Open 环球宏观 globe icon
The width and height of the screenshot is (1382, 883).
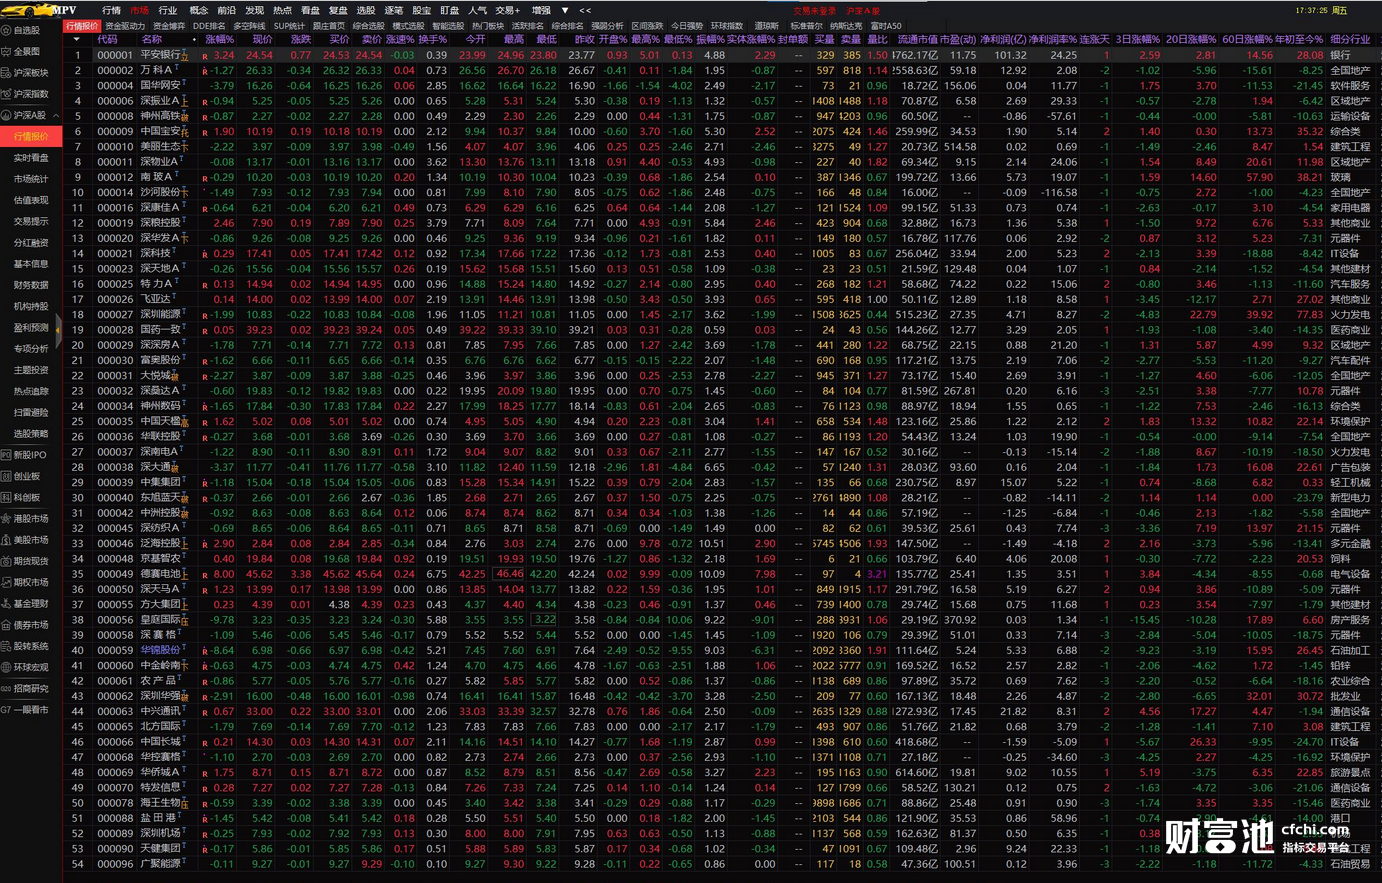[x=7, y=667]
